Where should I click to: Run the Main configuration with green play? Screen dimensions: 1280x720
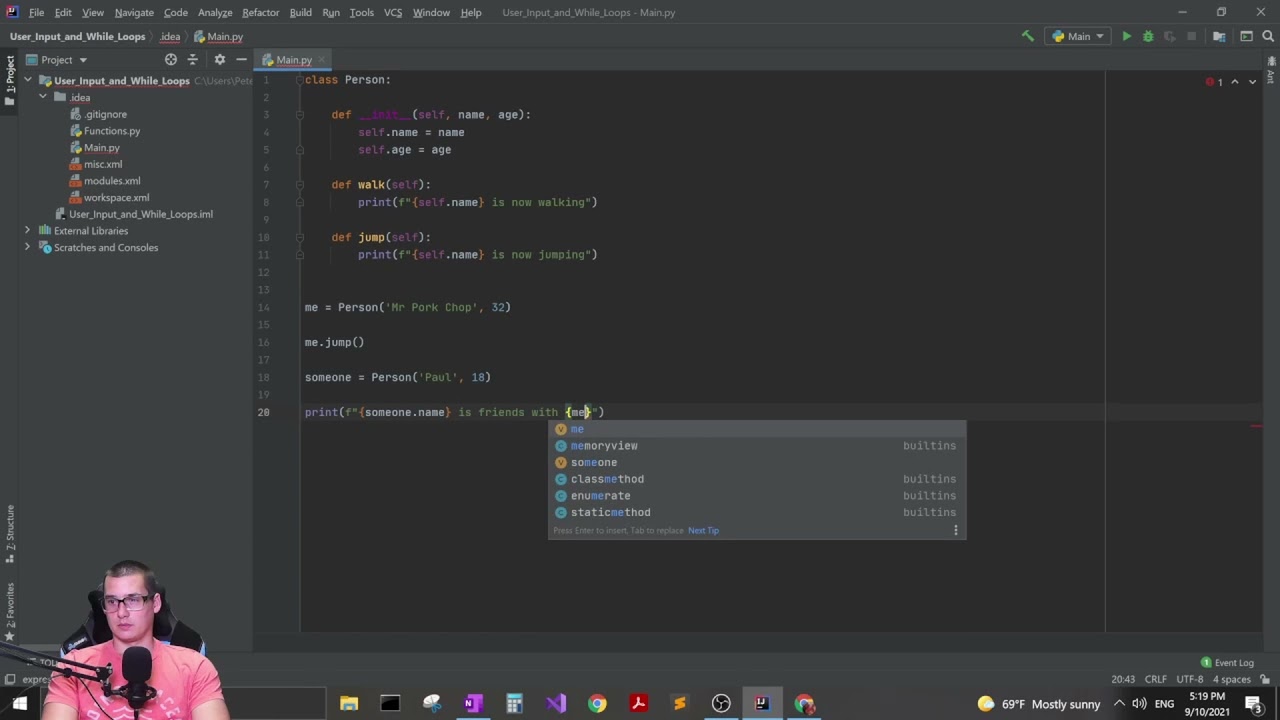click(x=1126, y=36)
